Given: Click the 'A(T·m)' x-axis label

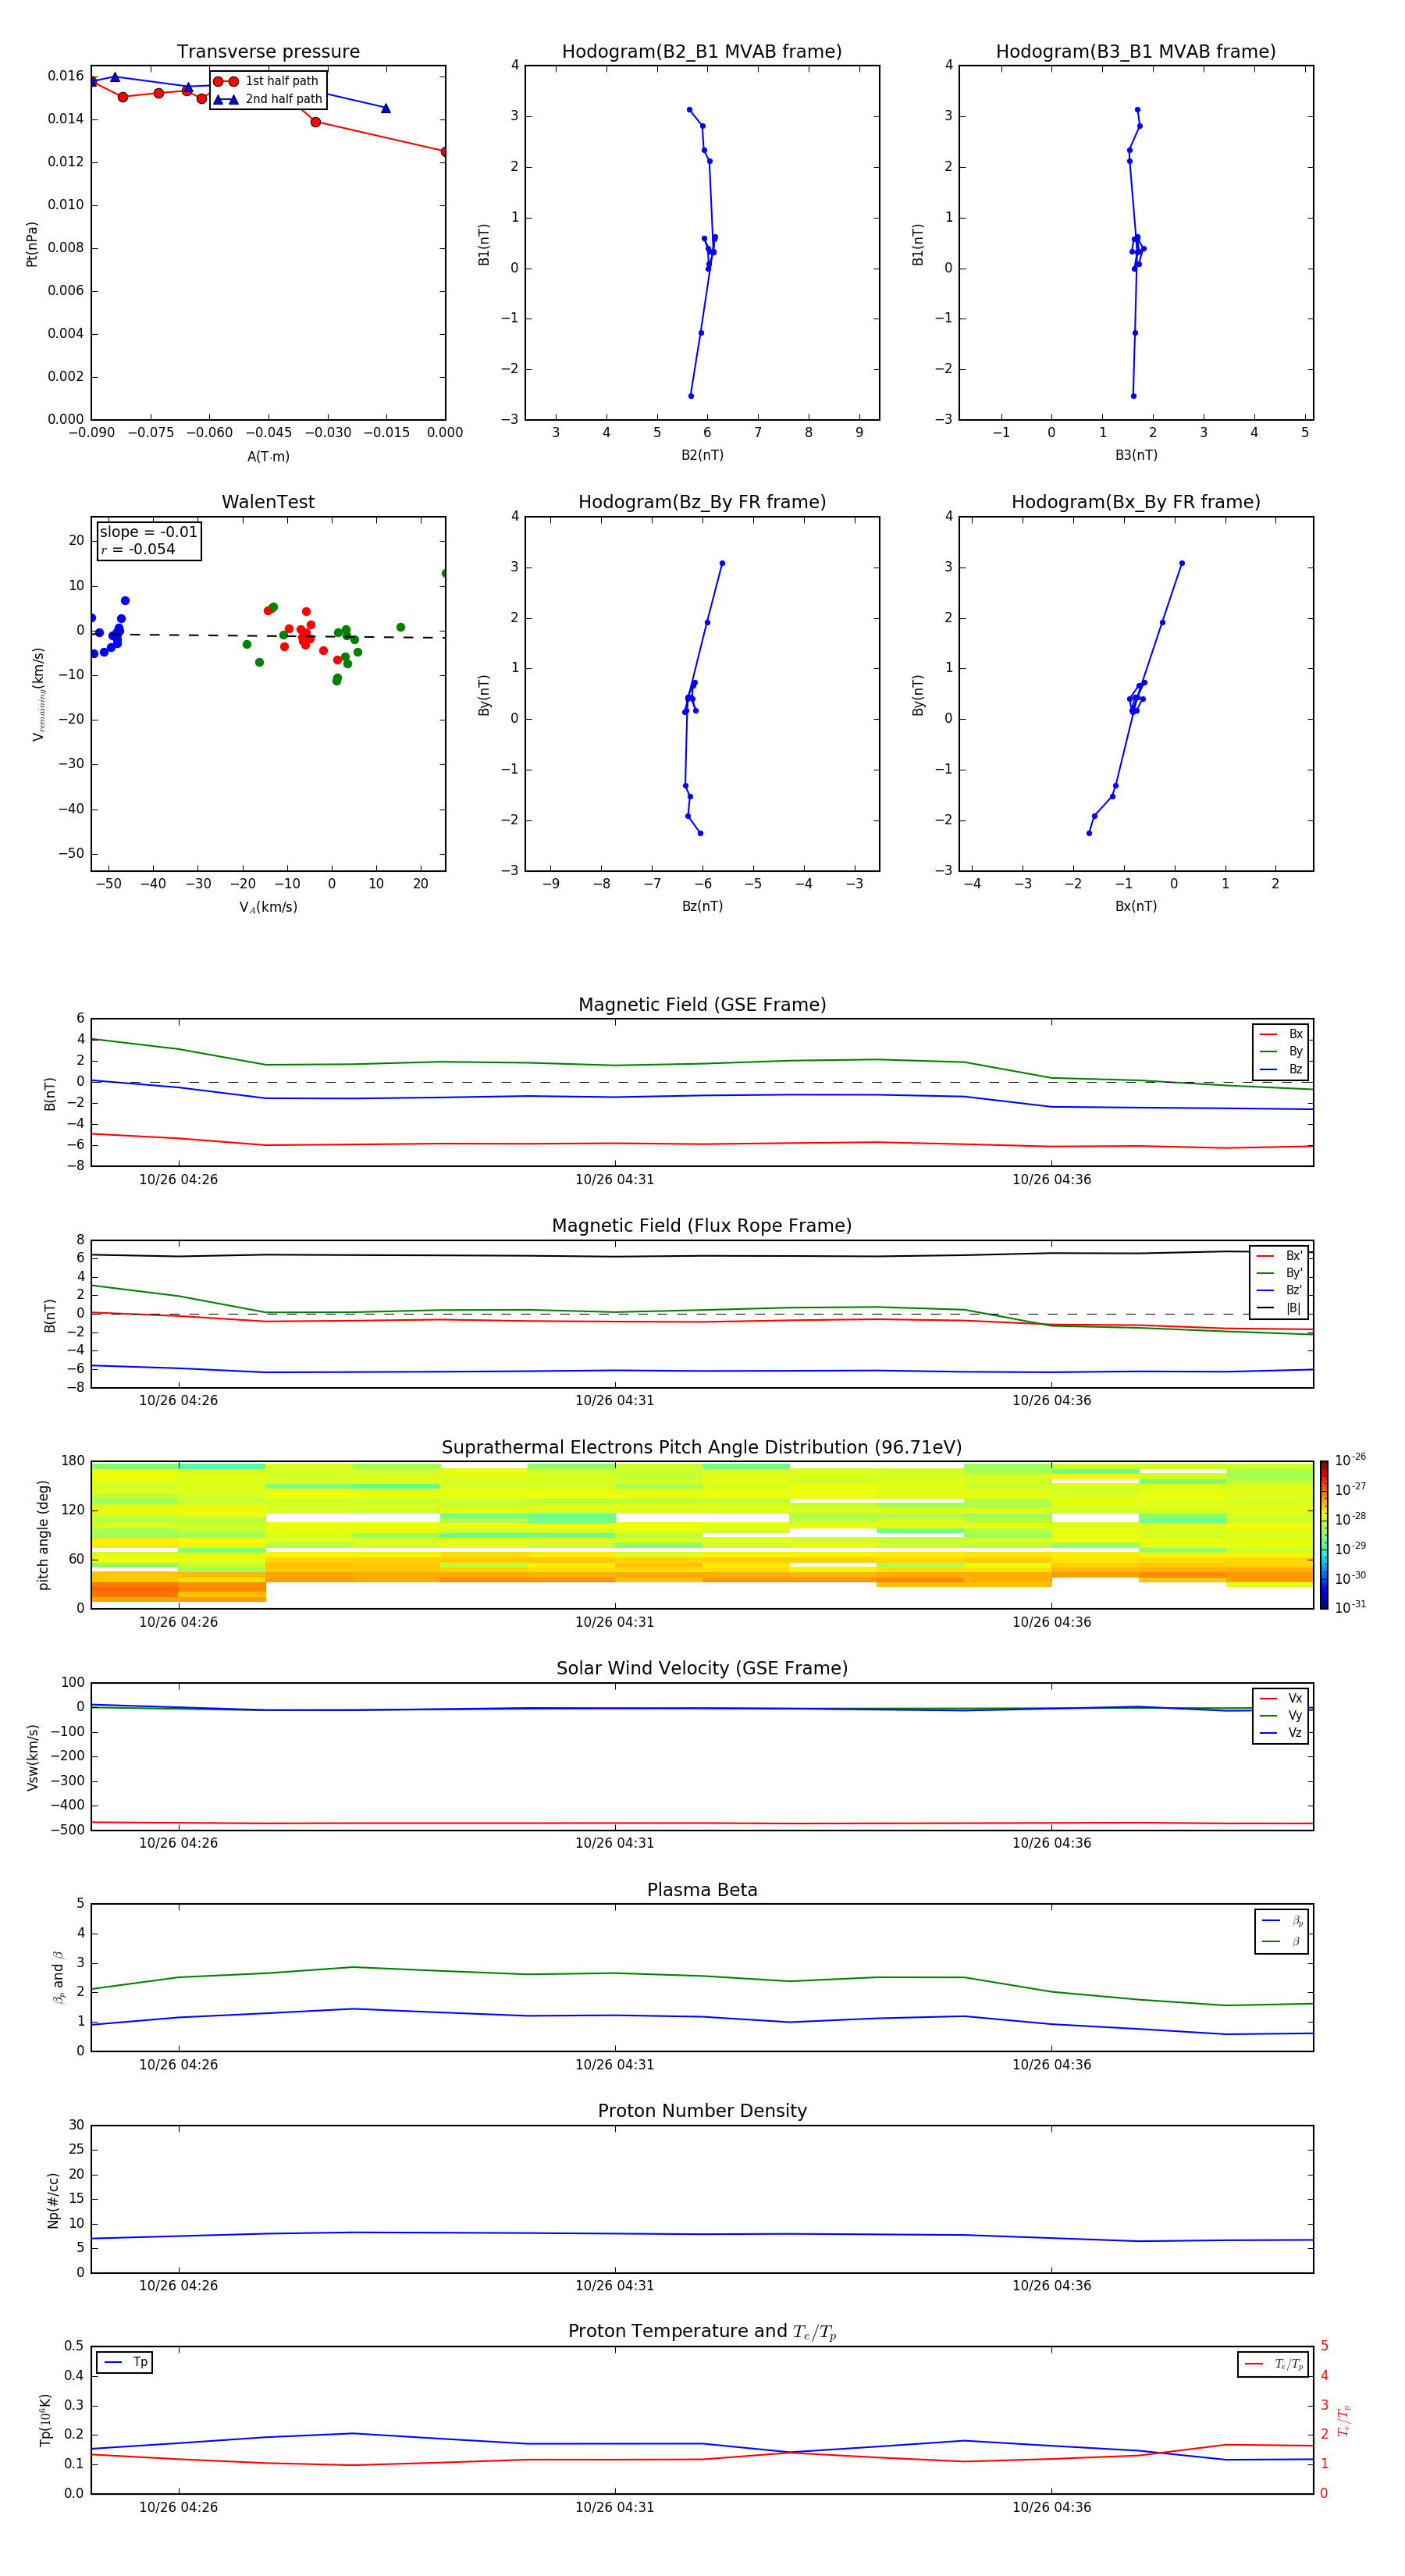Looking at the screenshot, I should (268, 456).
